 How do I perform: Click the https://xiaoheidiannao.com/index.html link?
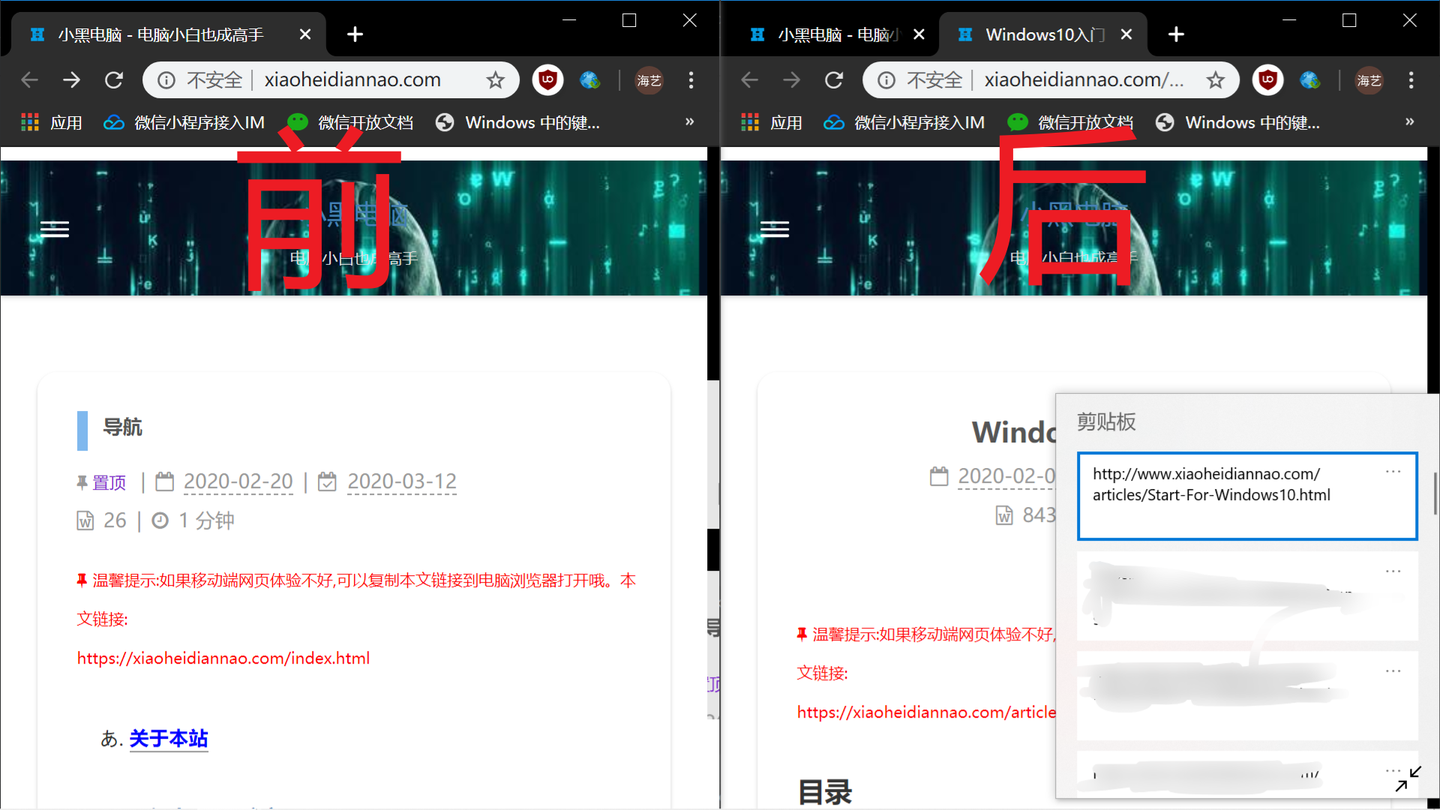point(223,658)
